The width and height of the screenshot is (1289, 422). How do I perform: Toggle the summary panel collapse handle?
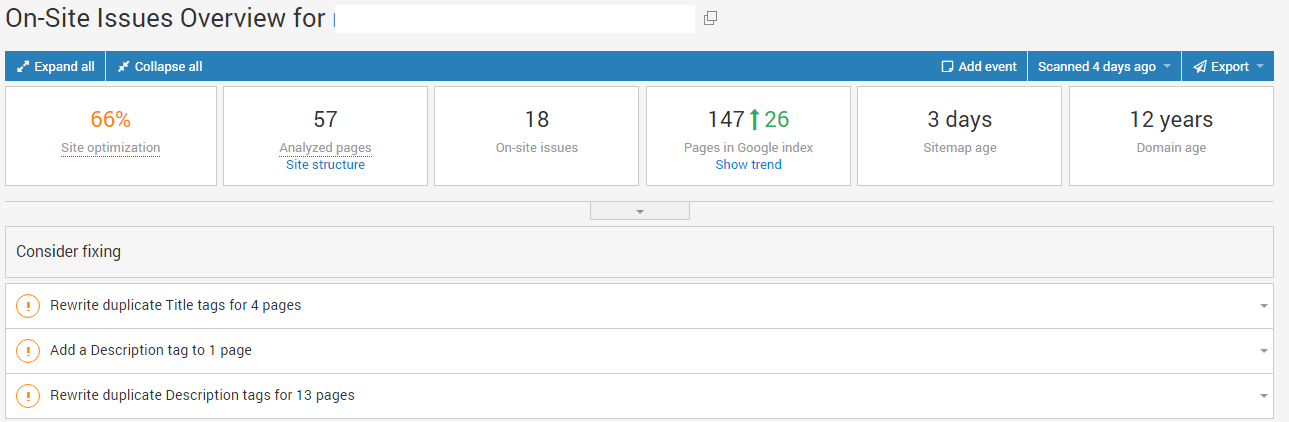point(640,211)
